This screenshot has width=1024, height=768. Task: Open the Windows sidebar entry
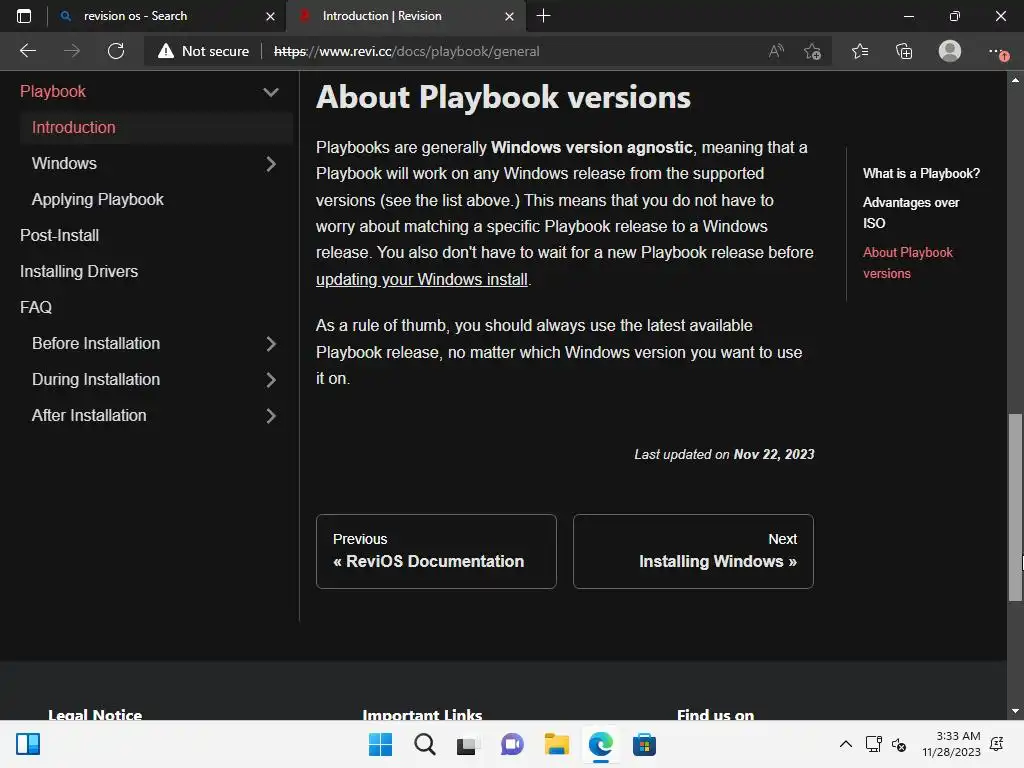click(64, 163)
